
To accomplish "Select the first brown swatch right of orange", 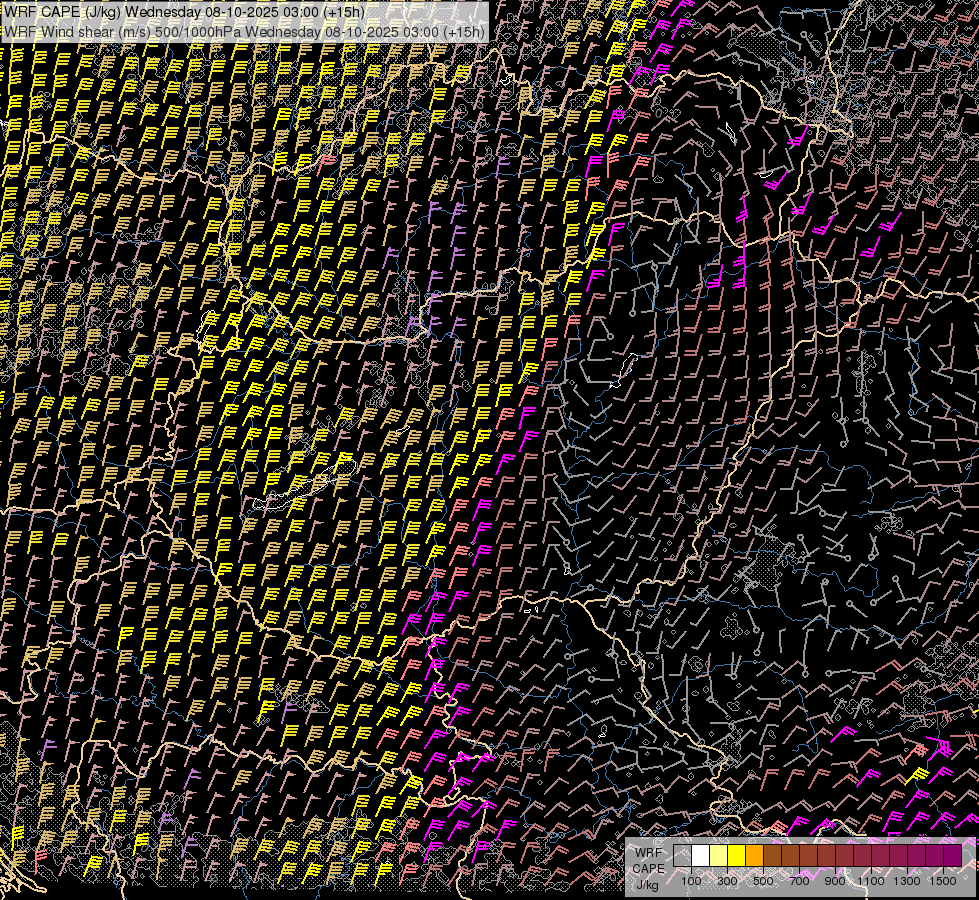I will tap(772, 855).
